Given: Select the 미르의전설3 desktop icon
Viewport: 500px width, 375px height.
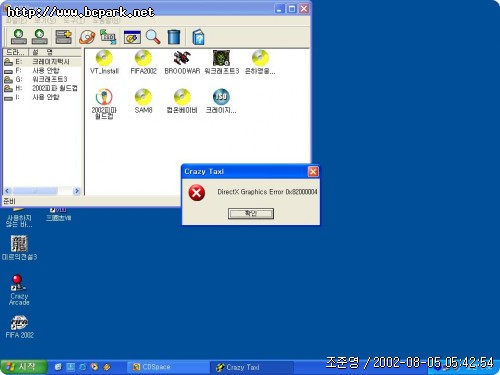Looking at the screenshot, I should pos(19,248).
